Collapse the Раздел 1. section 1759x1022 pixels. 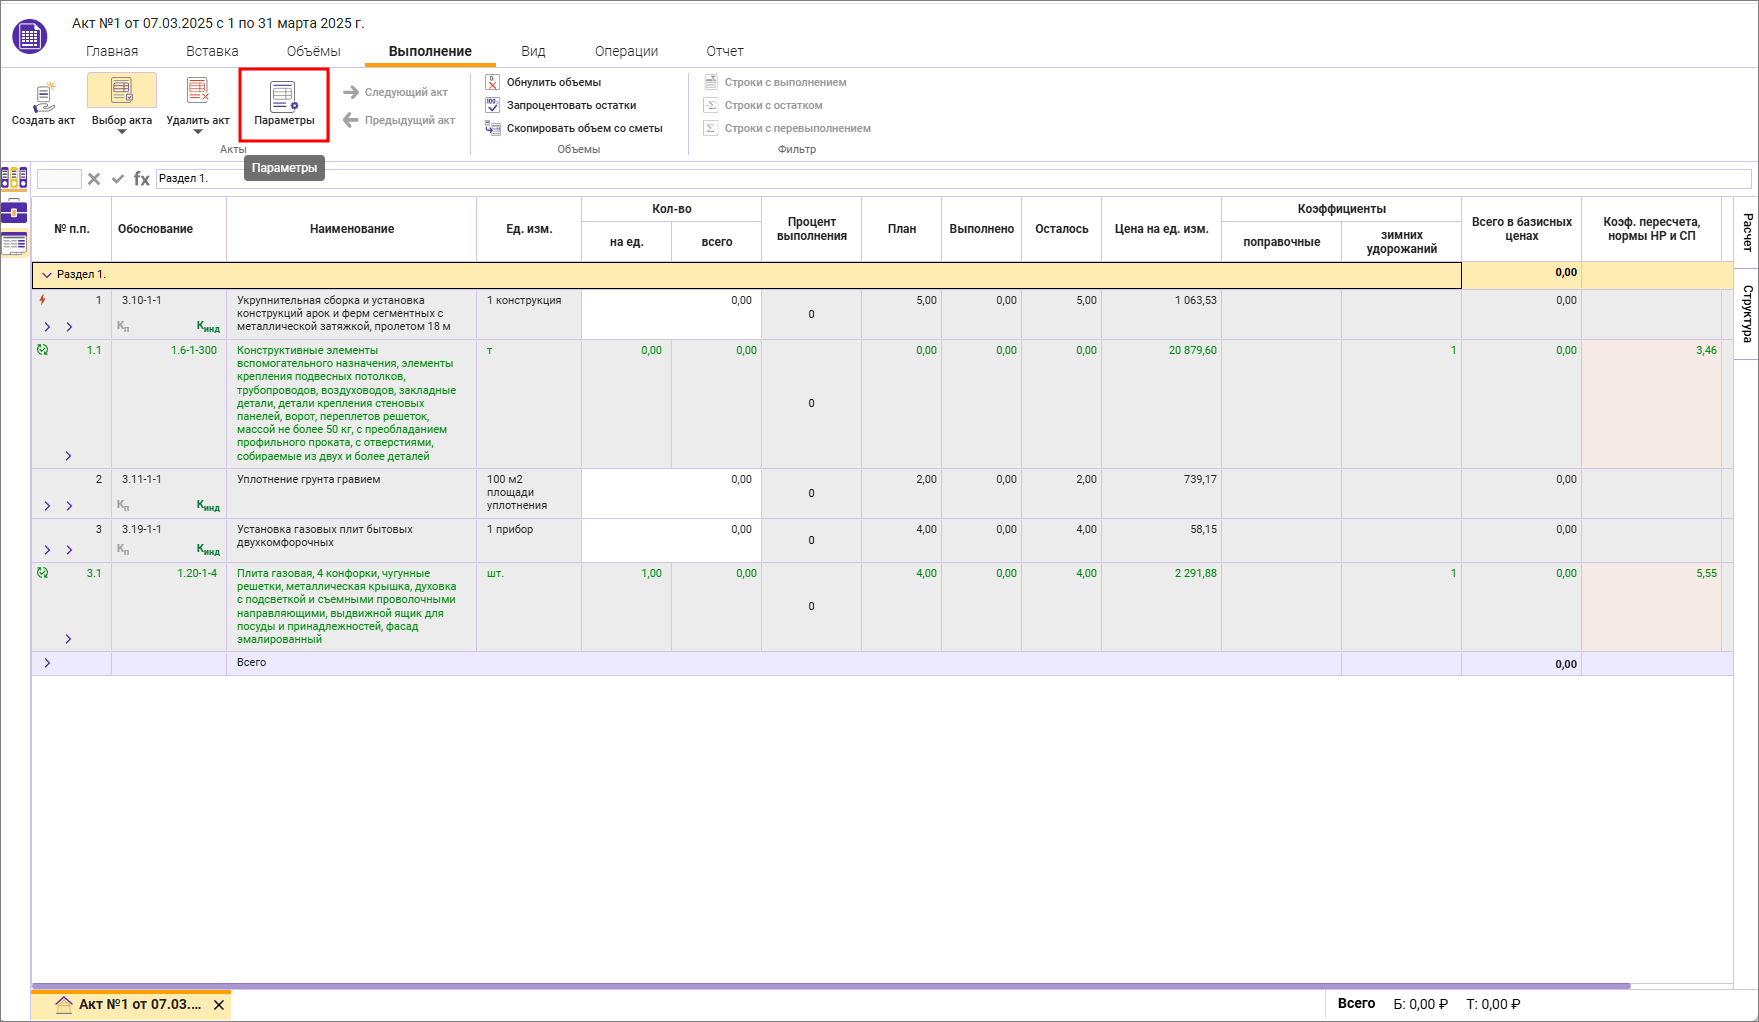pos(46,275)
